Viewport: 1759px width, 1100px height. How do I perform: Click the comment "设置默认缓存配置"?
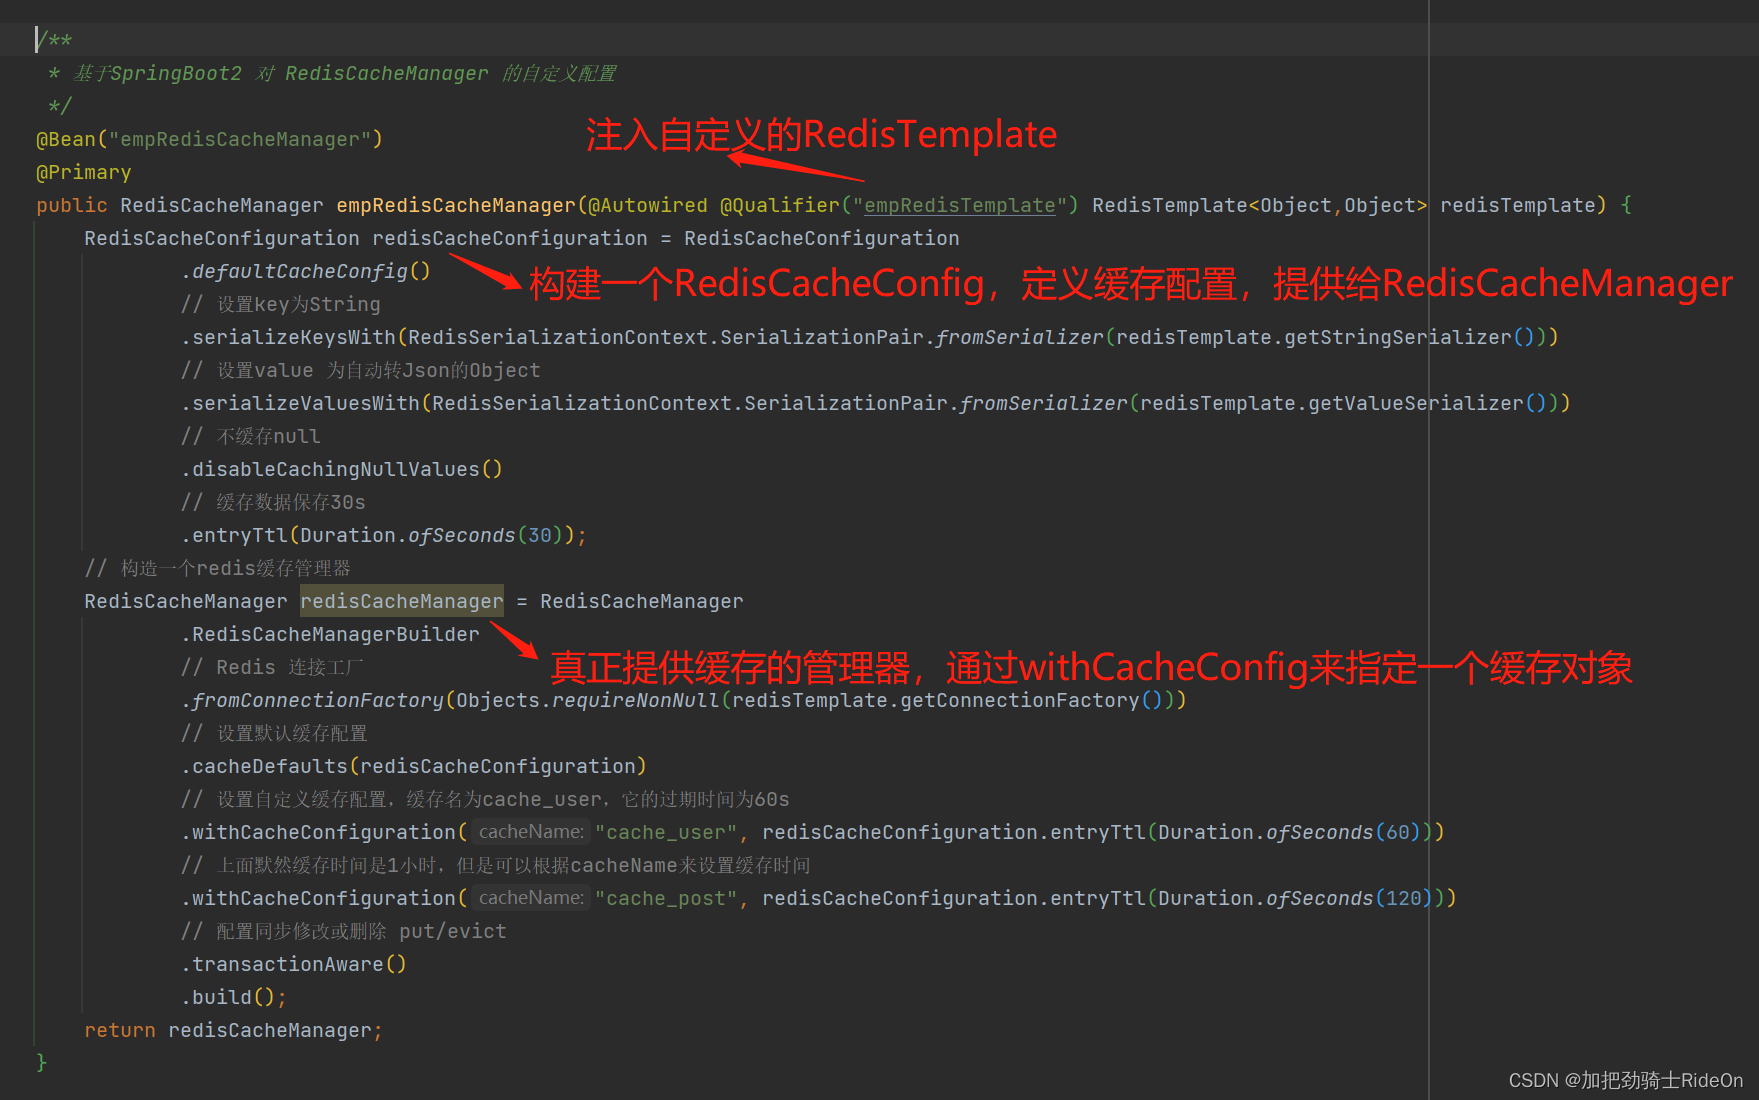coord(274,733)
